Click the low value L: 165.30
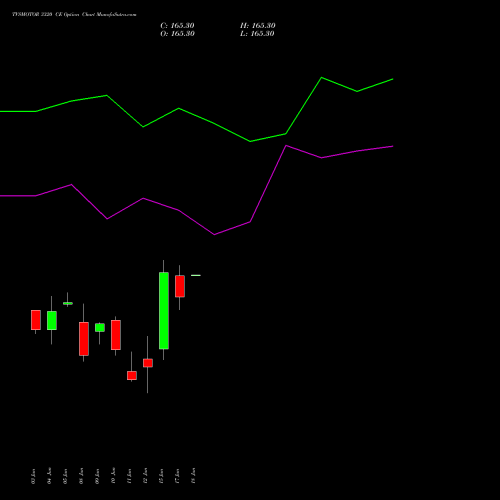The width and height of the screenshot is (500, 500). (257, 34)
